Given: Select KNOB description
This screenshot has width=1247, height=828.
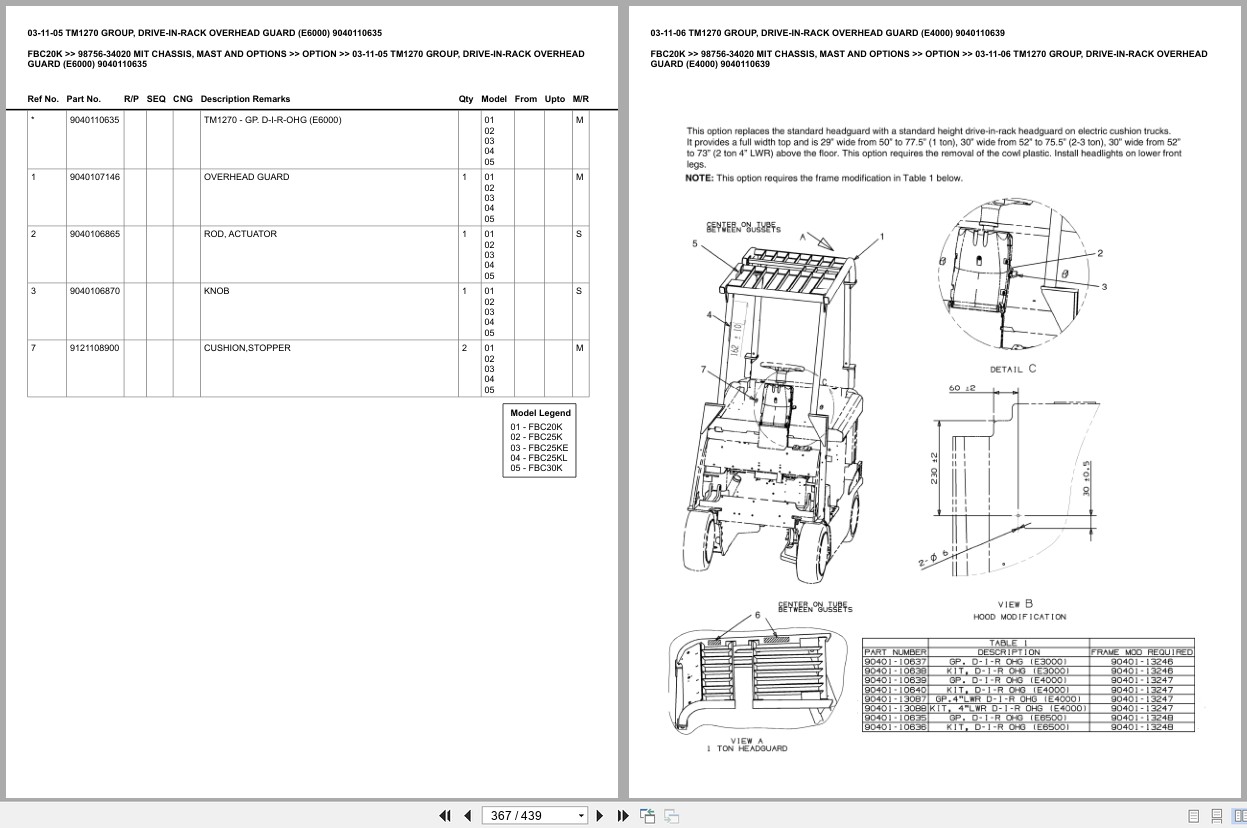Looking at the screenshot, I should (216, 291).
